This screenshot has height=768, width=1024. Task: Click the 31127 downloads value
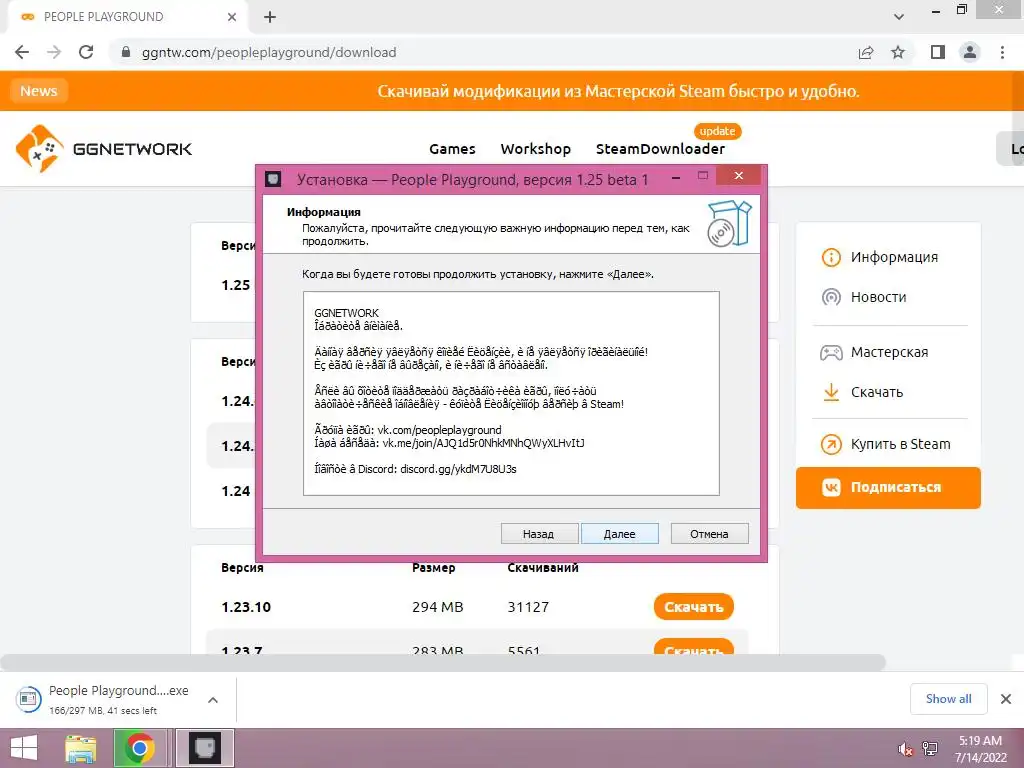pos(528,607)
